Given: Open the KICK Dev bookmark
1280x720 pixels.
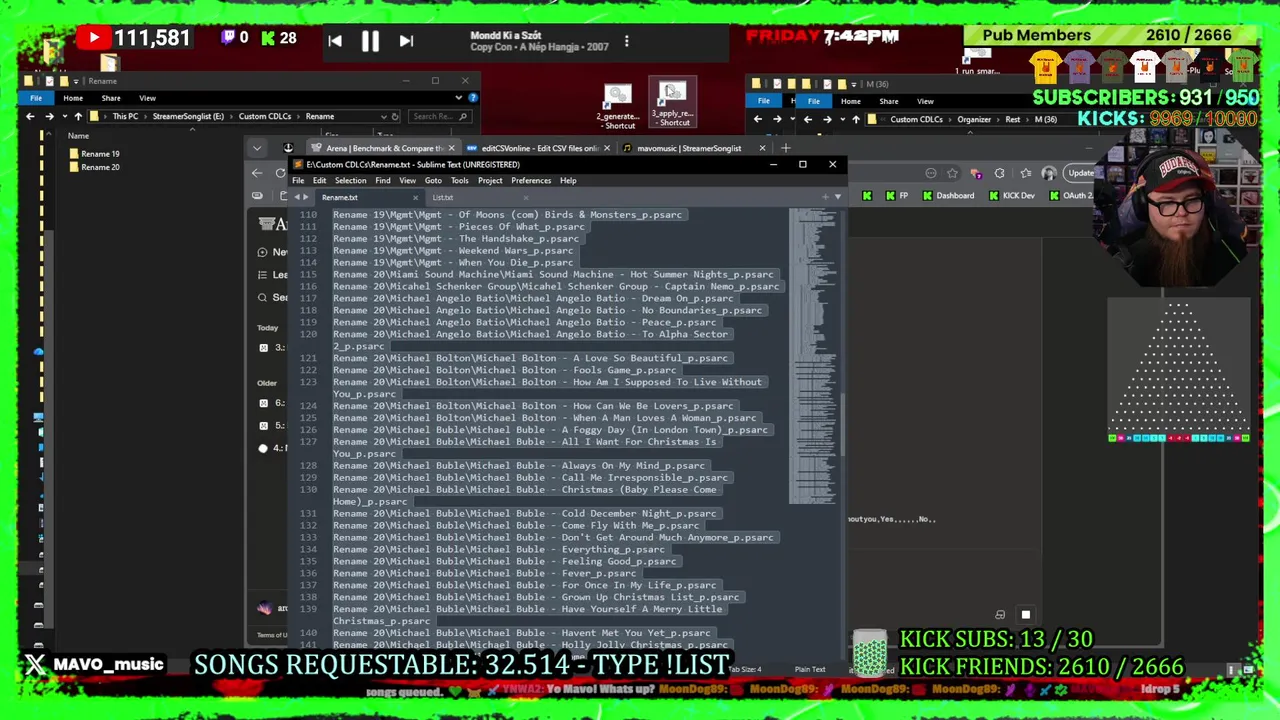Looking at the screenshot, I should [1011, 195].
